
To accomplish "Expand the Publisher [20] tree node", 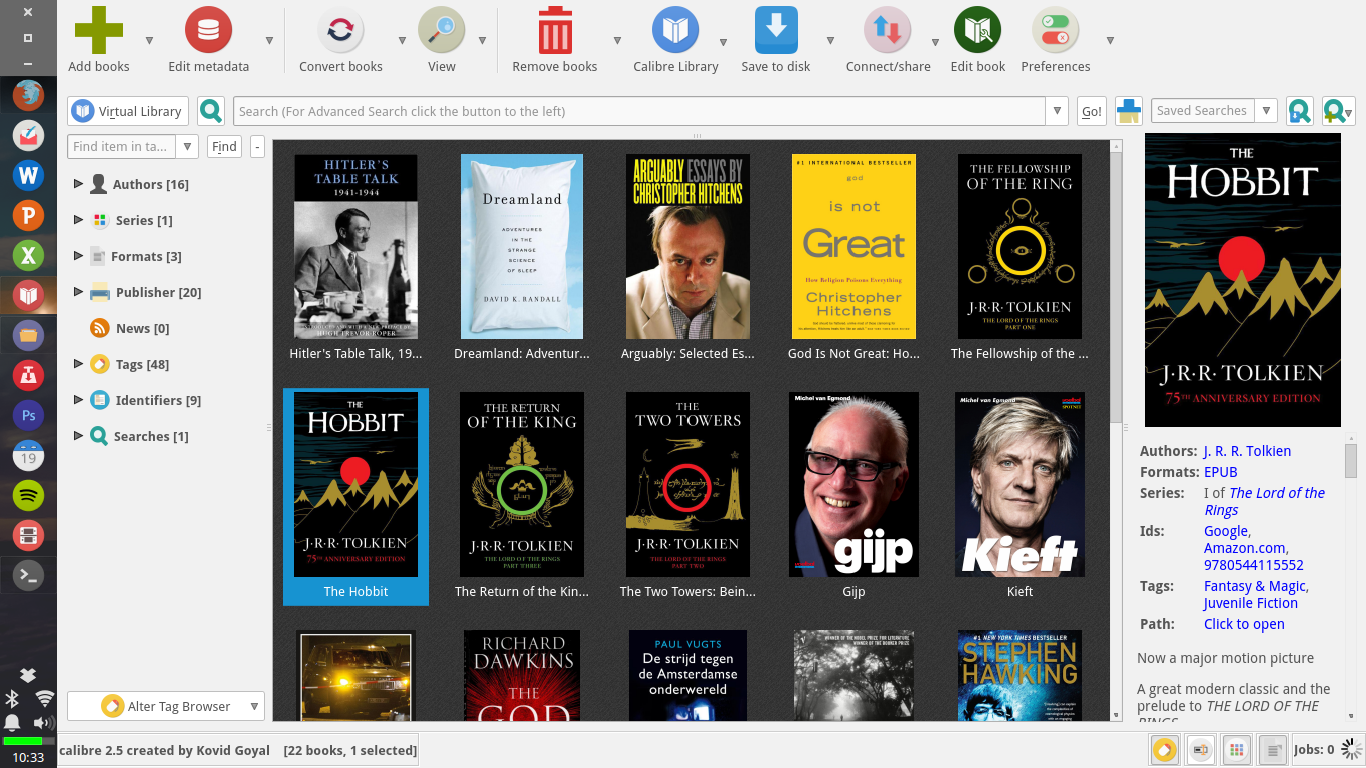I will (x=78, y=292).
